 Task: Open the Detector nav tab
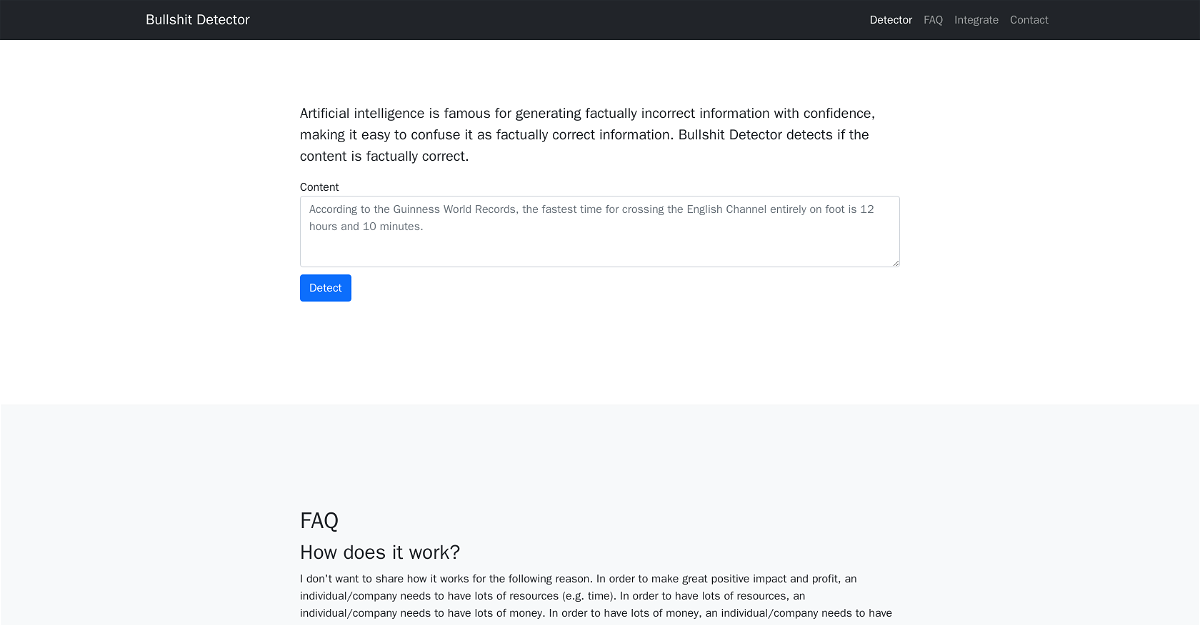pyautogui.click(x=890, y=20)
